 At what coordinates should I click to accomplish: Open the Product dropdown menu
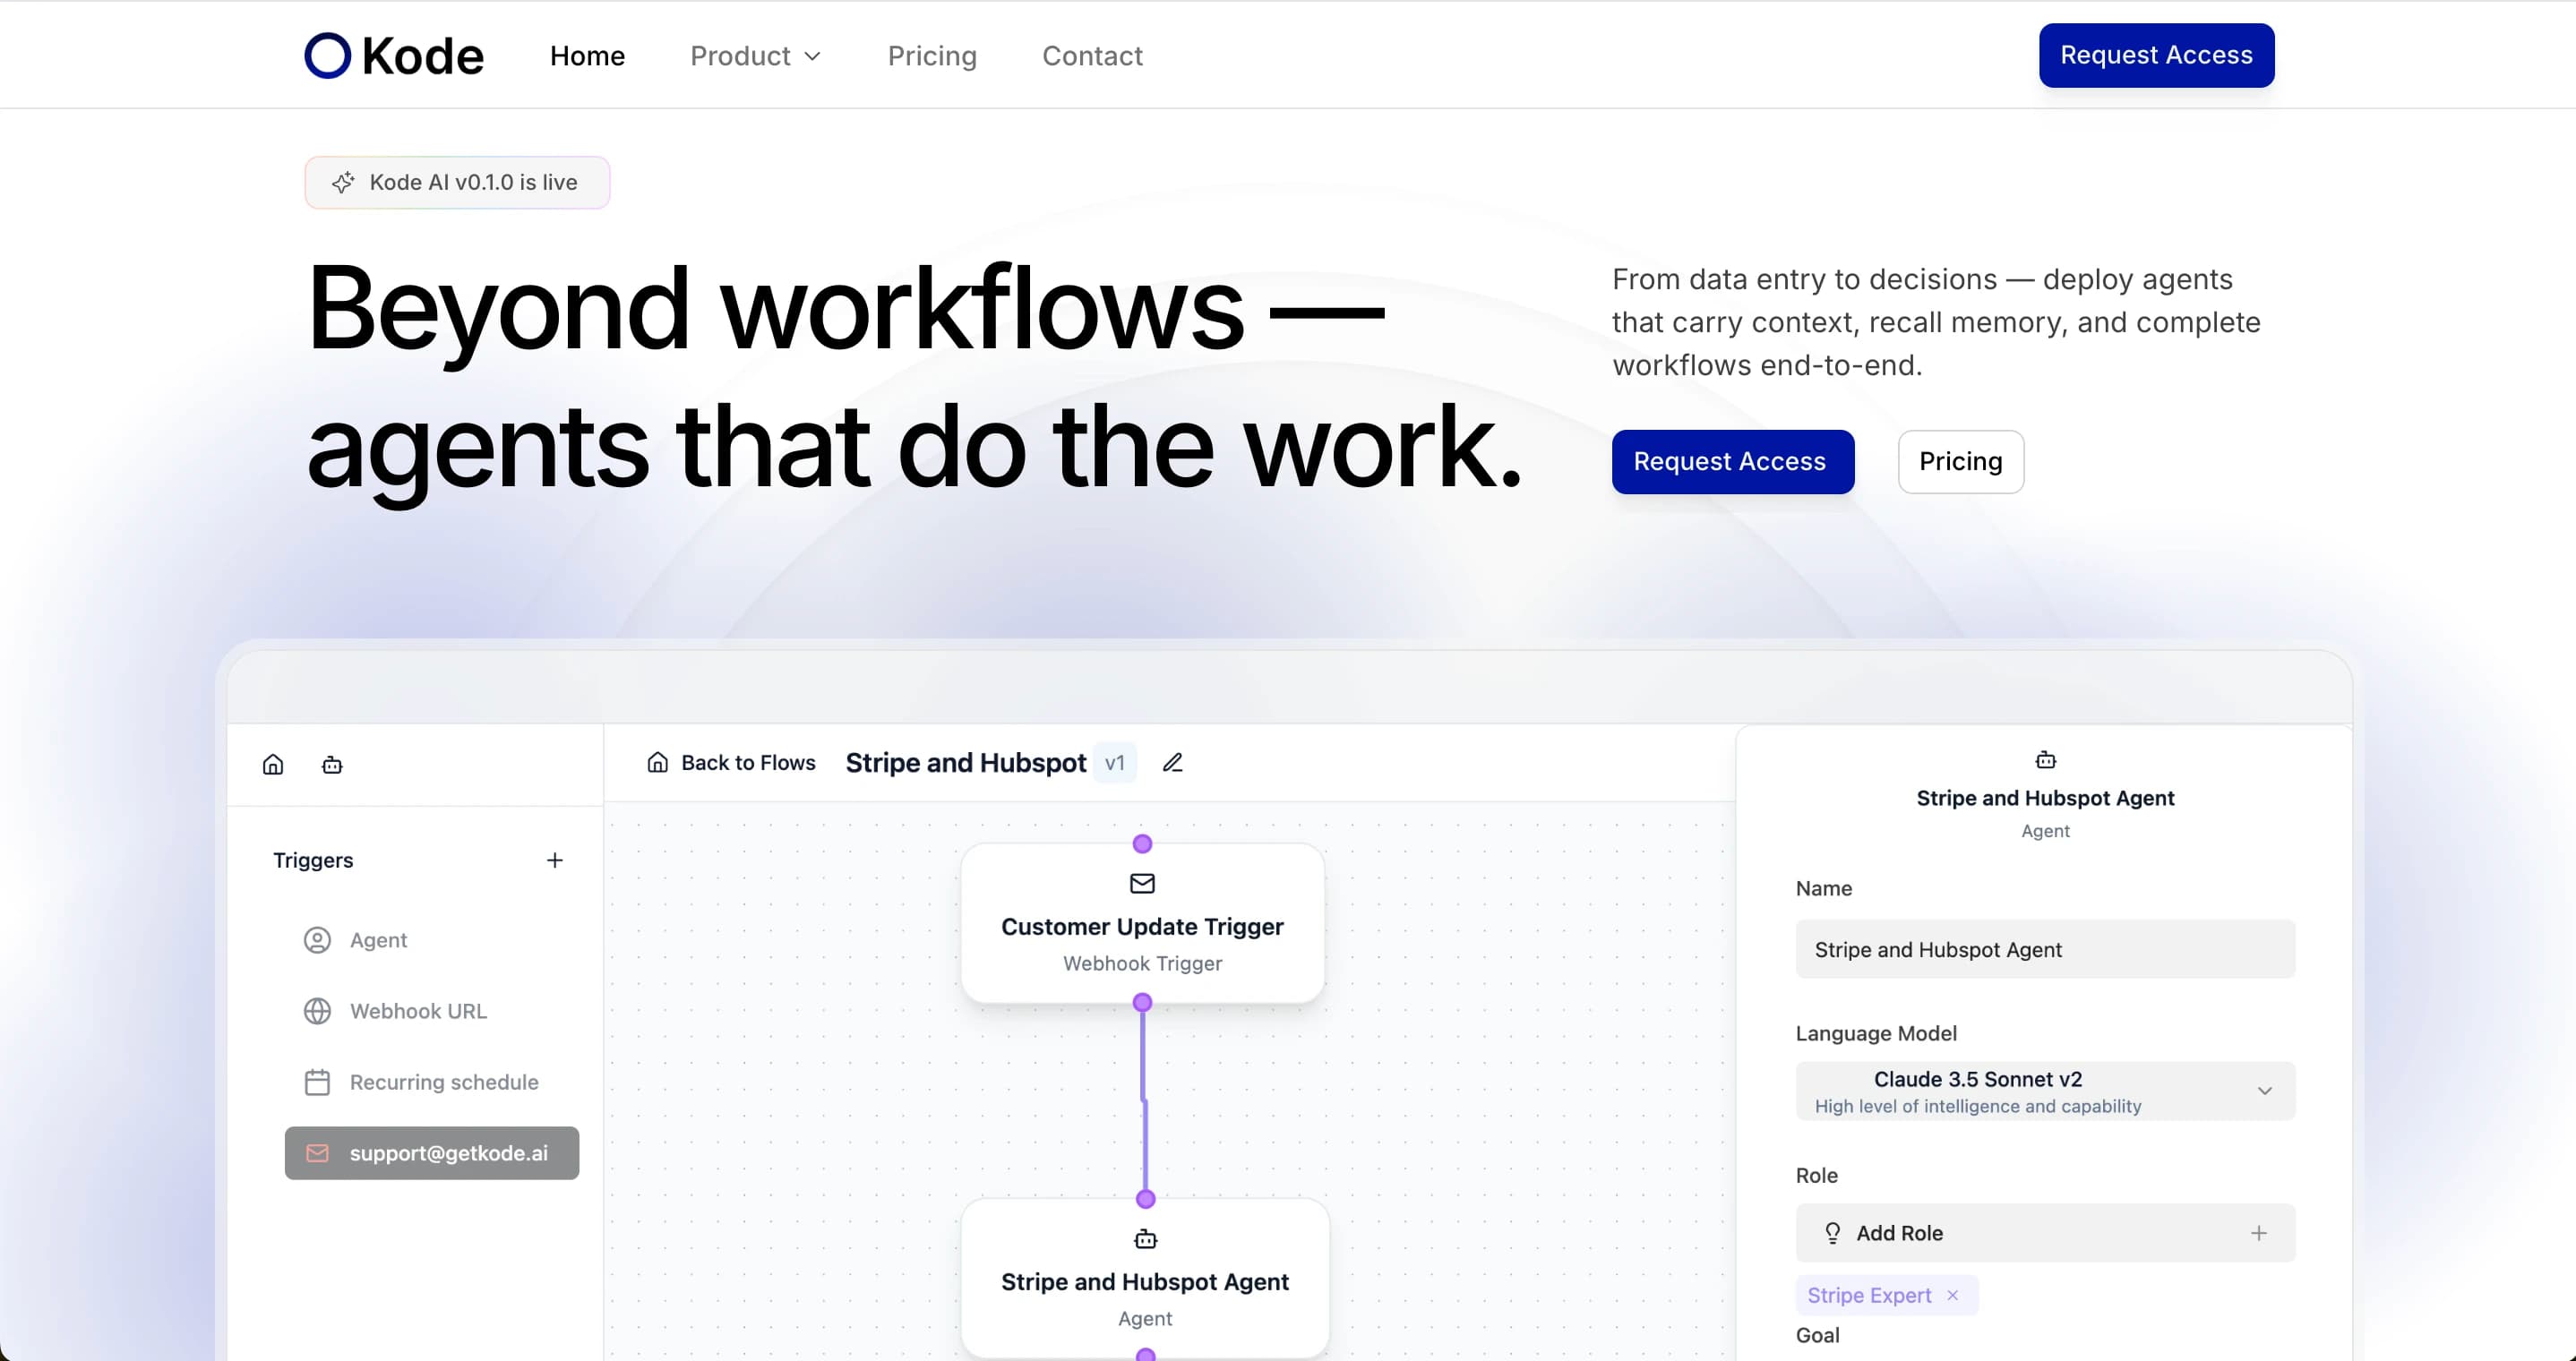coord(755,56)
